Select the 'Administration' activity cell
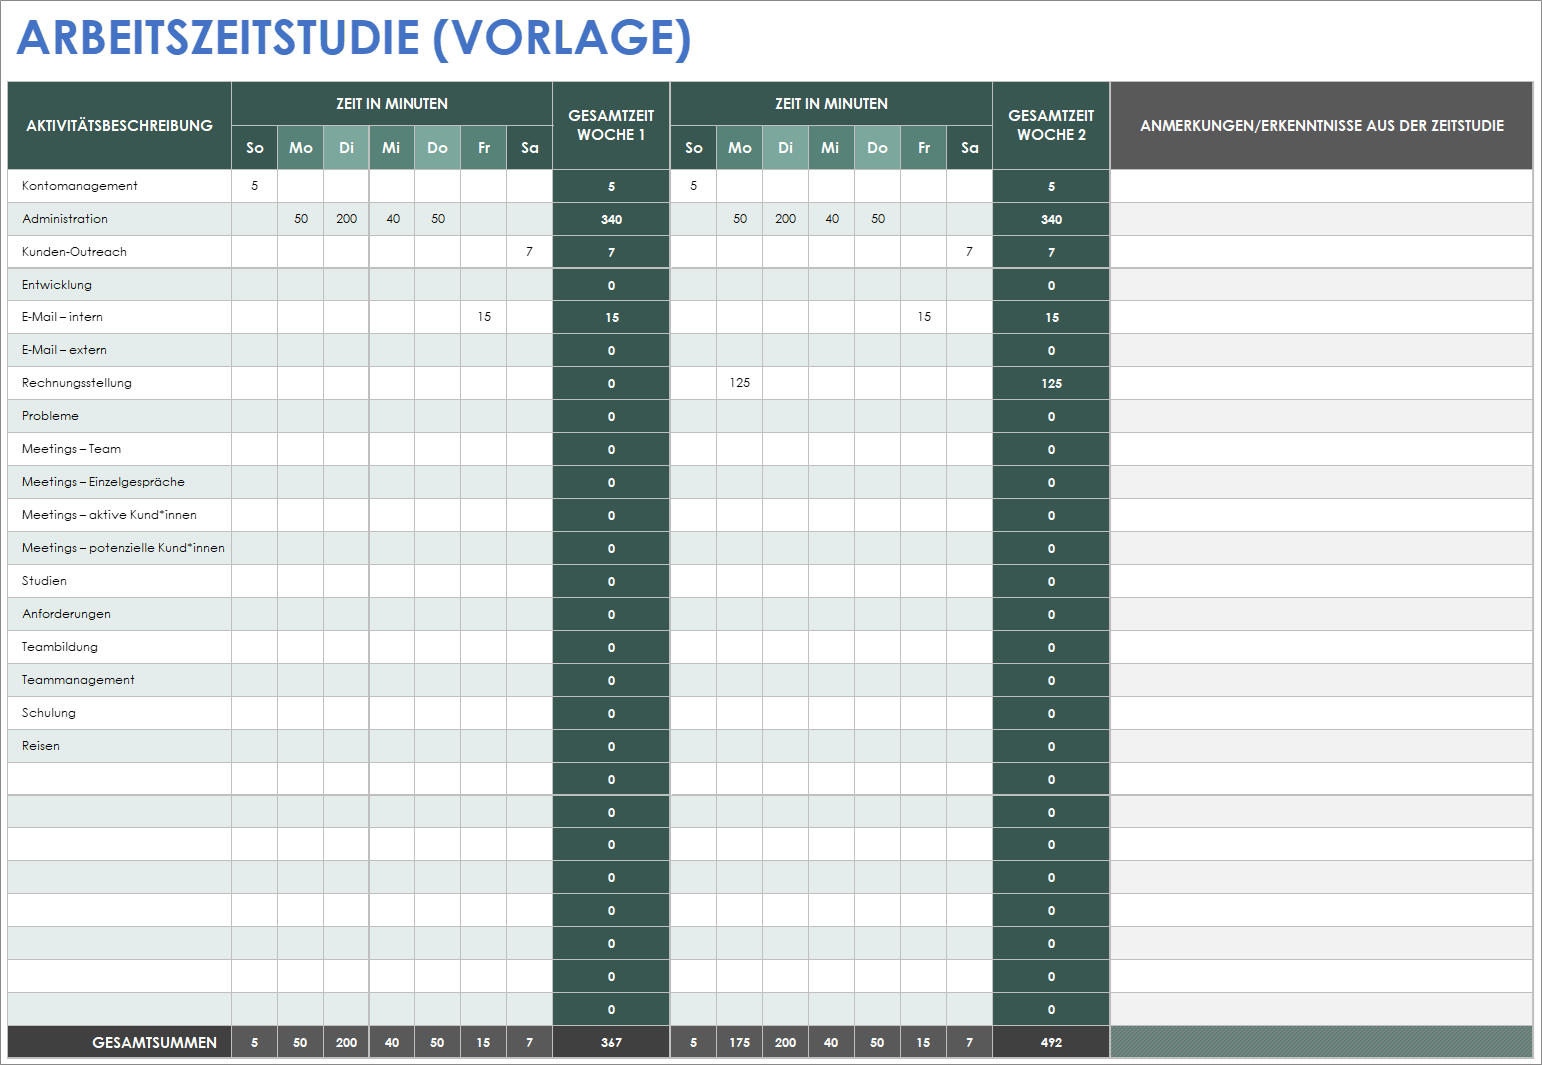The height and width of the screenshot is (1065, 1542). [x=120, y=219]
